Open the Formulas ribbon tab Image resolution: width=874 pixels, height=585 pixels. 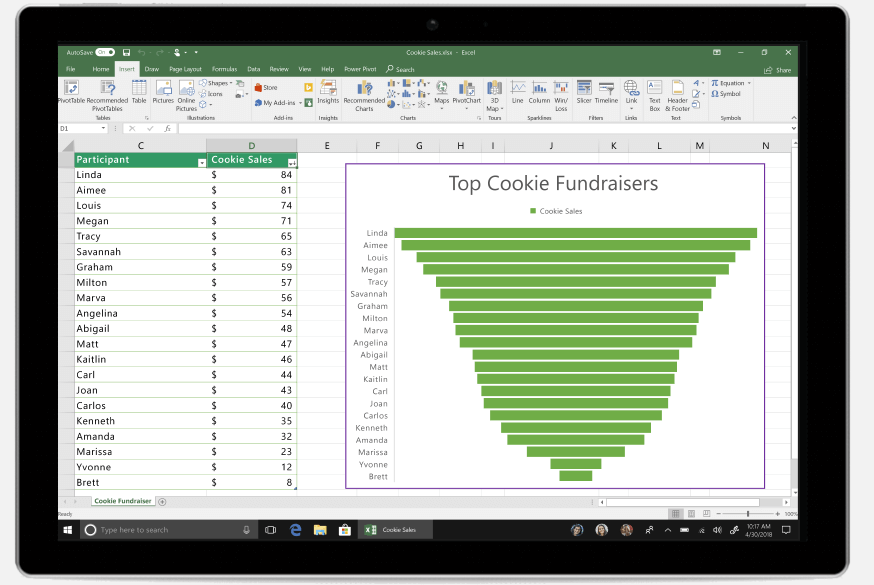tap(224, 69)
